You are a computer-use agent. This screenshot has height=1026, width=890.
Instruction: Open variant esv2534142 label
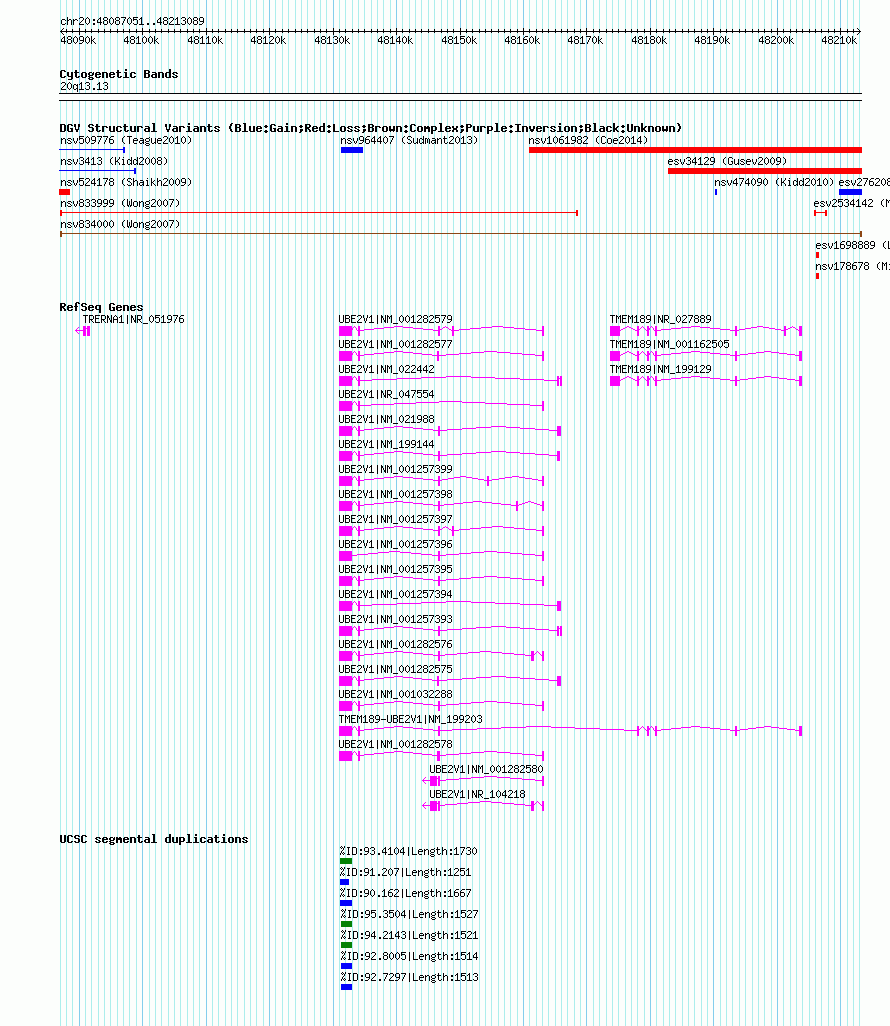click(851, 203)
